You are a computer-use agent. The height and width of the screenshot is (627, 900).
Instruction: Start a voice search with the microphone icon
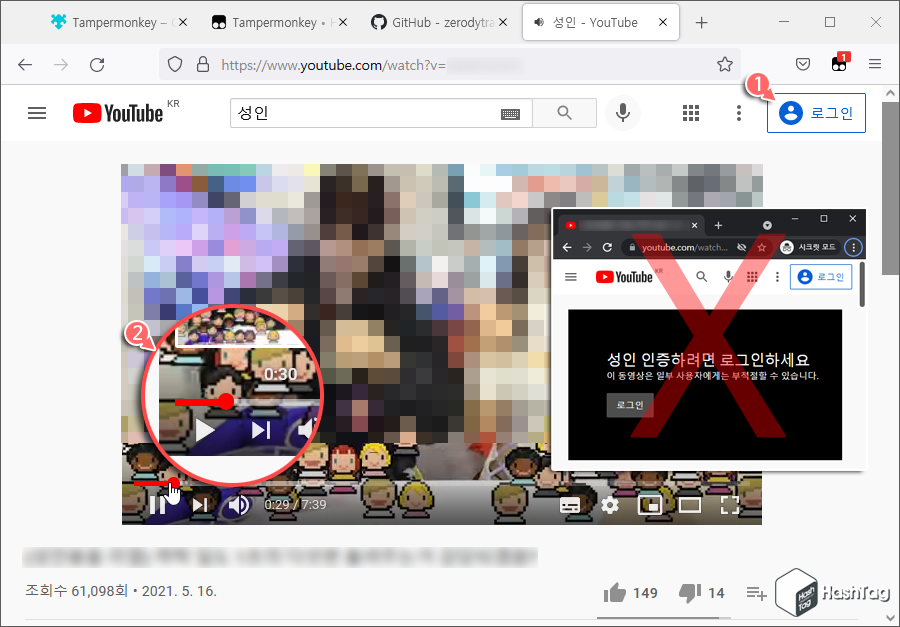point(623,113)
